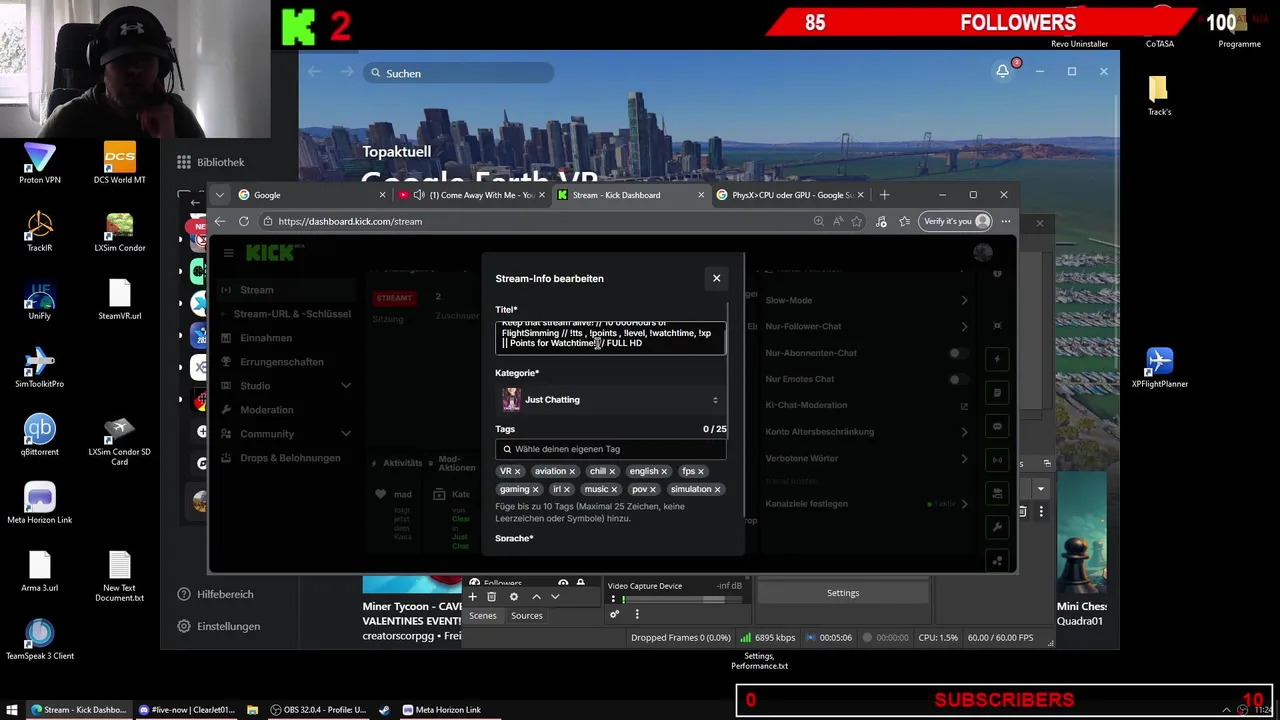Open TrackIR desktop icon
1280x720 pixels.
[40, 231]
